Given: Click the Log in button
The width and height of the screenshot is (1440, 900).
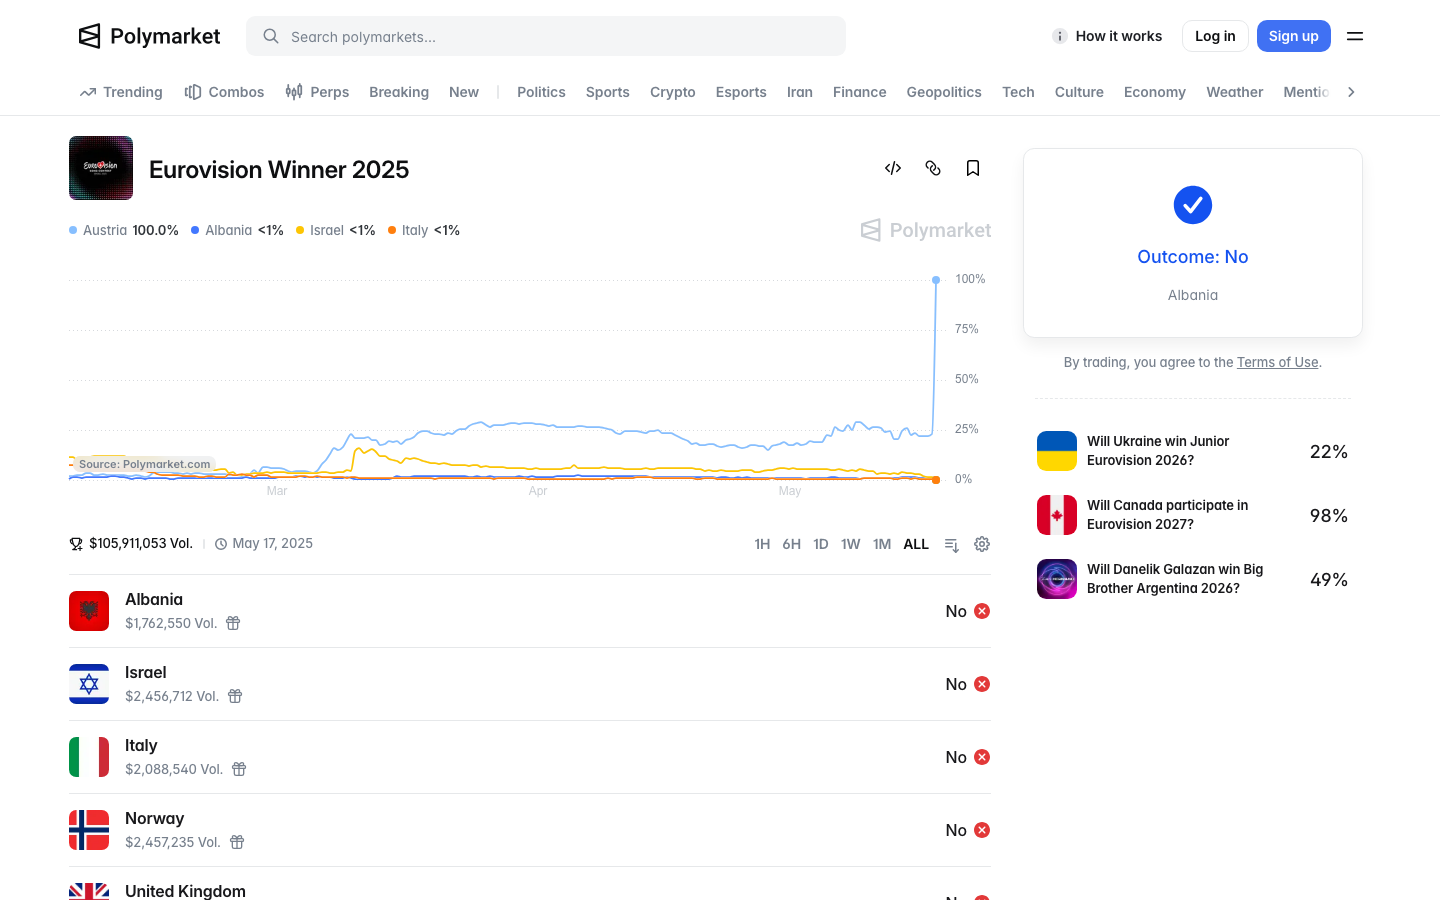Looking at the screenshot, I should 1215,36.
